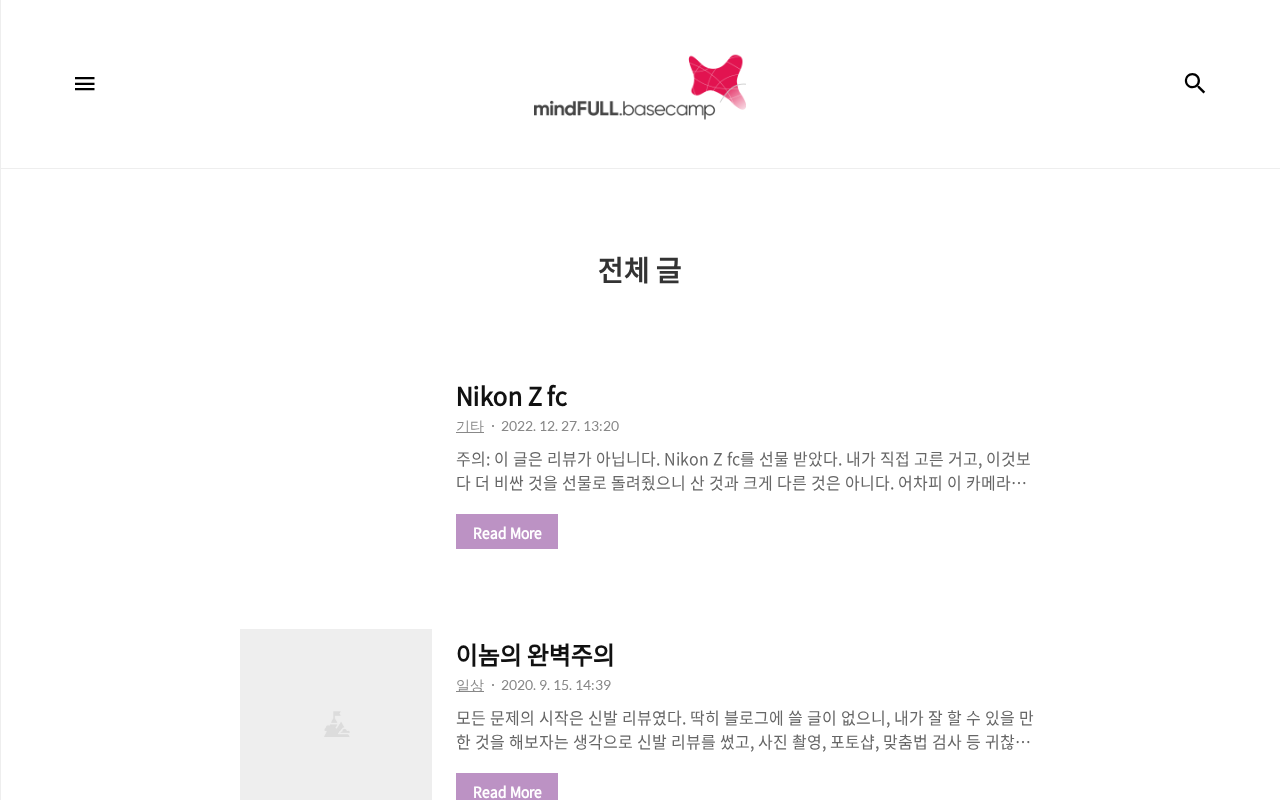Click the placeholder image icon in thumbnail
Image resolution: width=1280 pixels, height=800 pixels.
336,724
